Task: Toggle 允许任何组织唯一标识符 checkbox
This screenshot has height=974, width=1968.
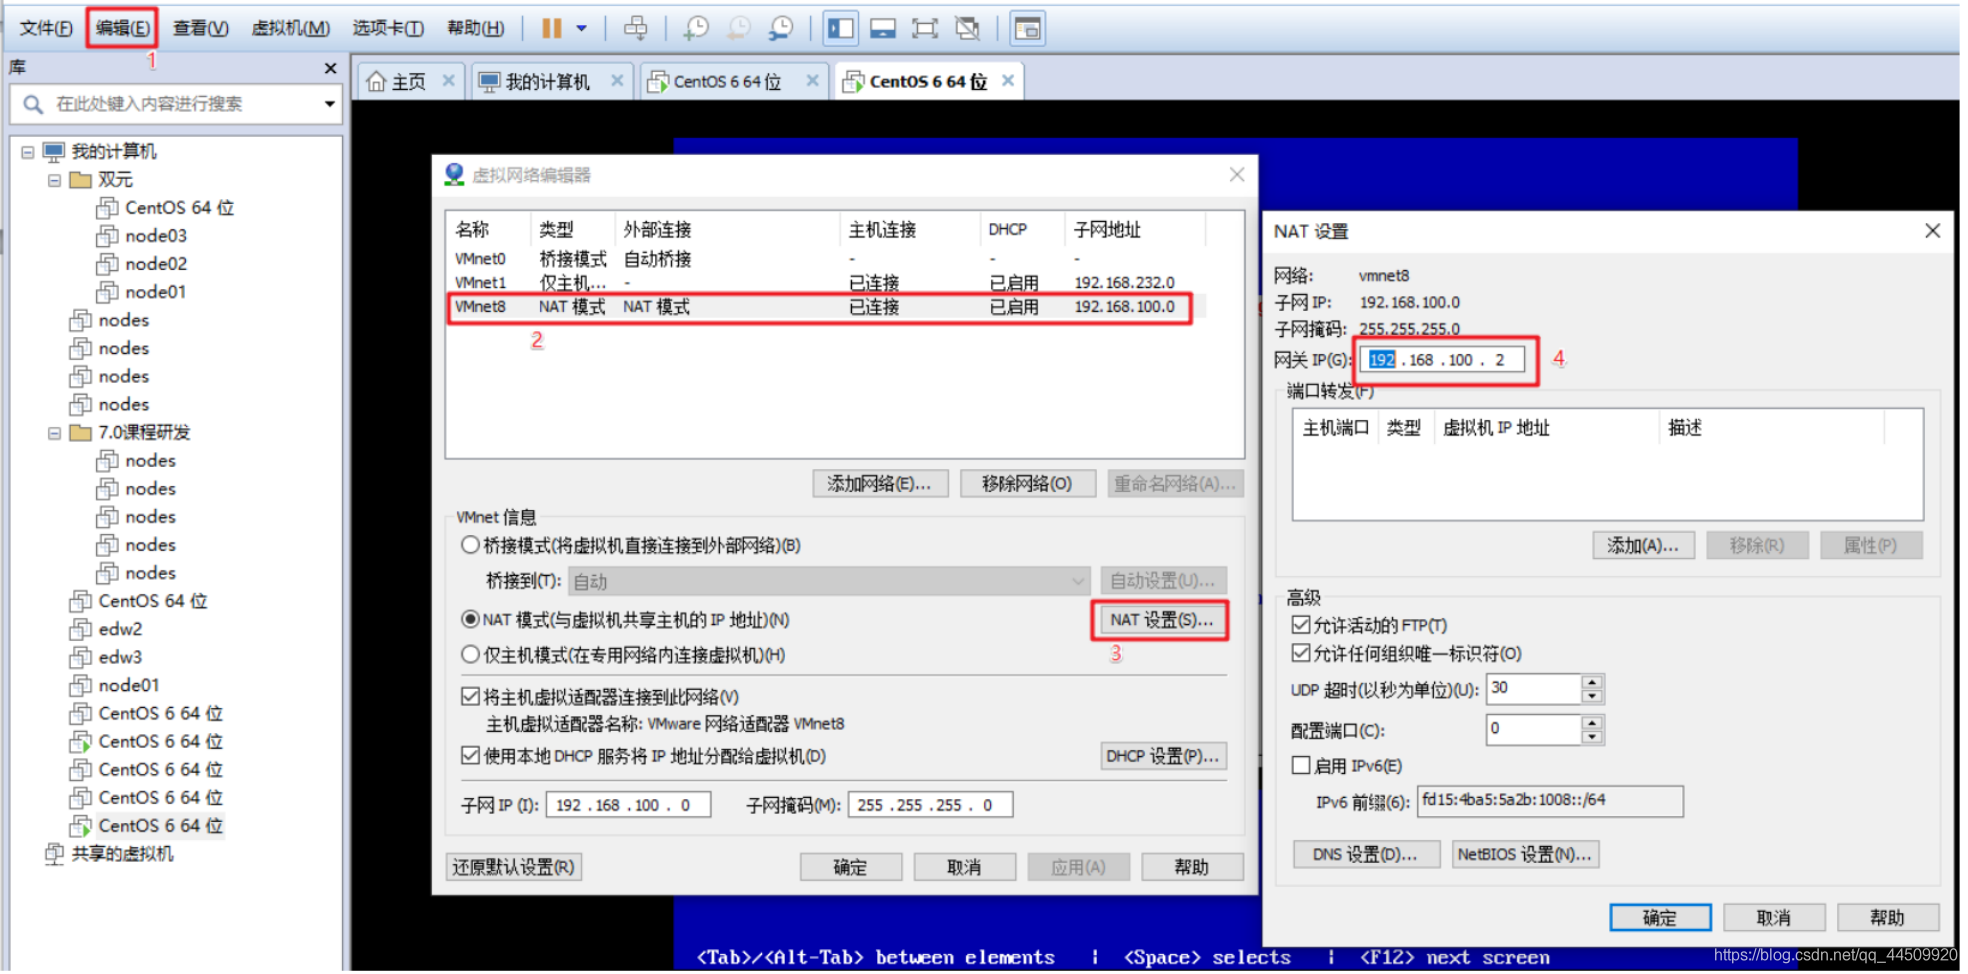Action: coord(1300,653)
